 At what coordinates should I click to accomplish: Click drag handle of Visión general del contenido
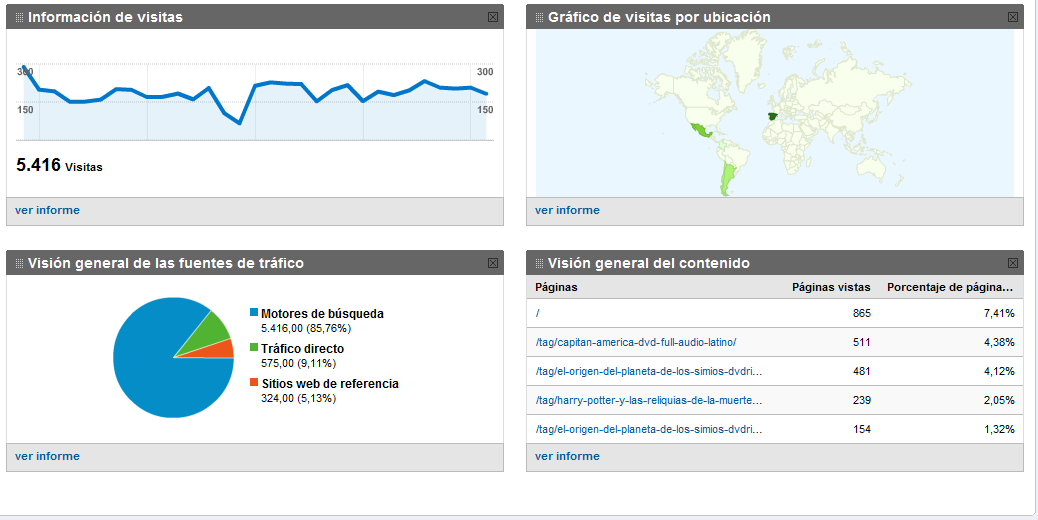click(540, 263)
